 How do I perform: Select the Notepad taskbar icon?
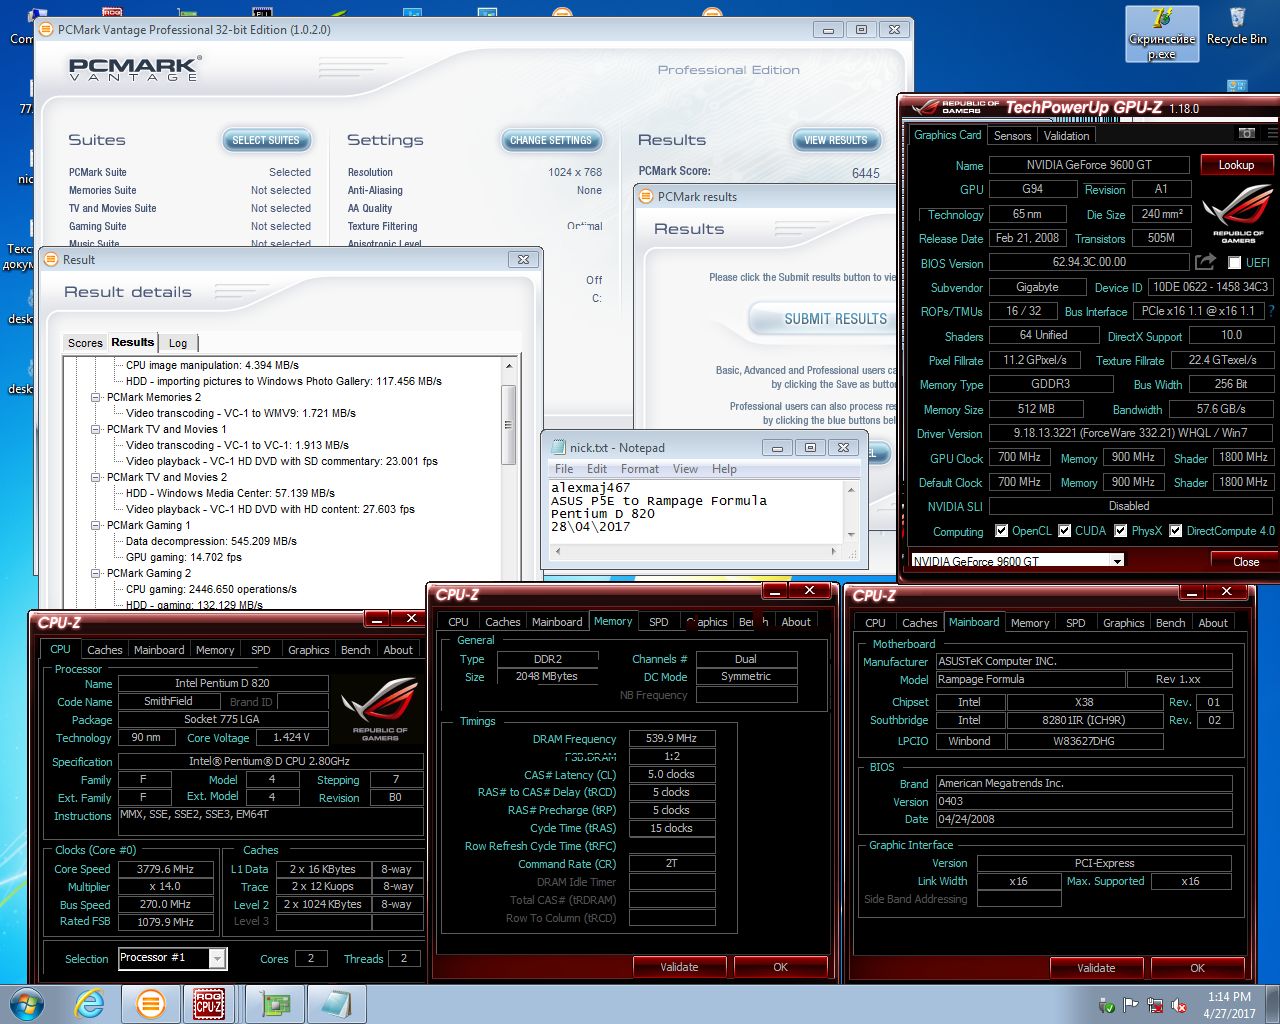tap(336, 1003)
